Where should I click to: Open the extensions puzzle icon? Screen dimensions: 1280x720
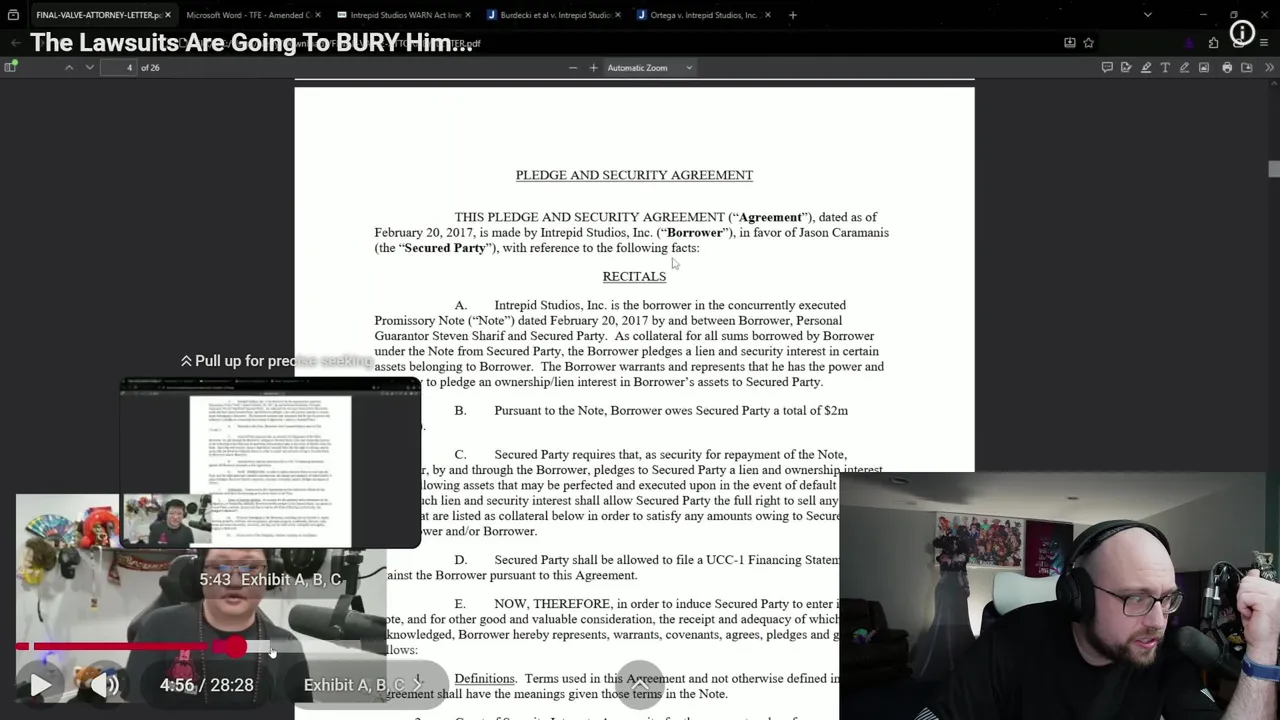click(1213, 43)
